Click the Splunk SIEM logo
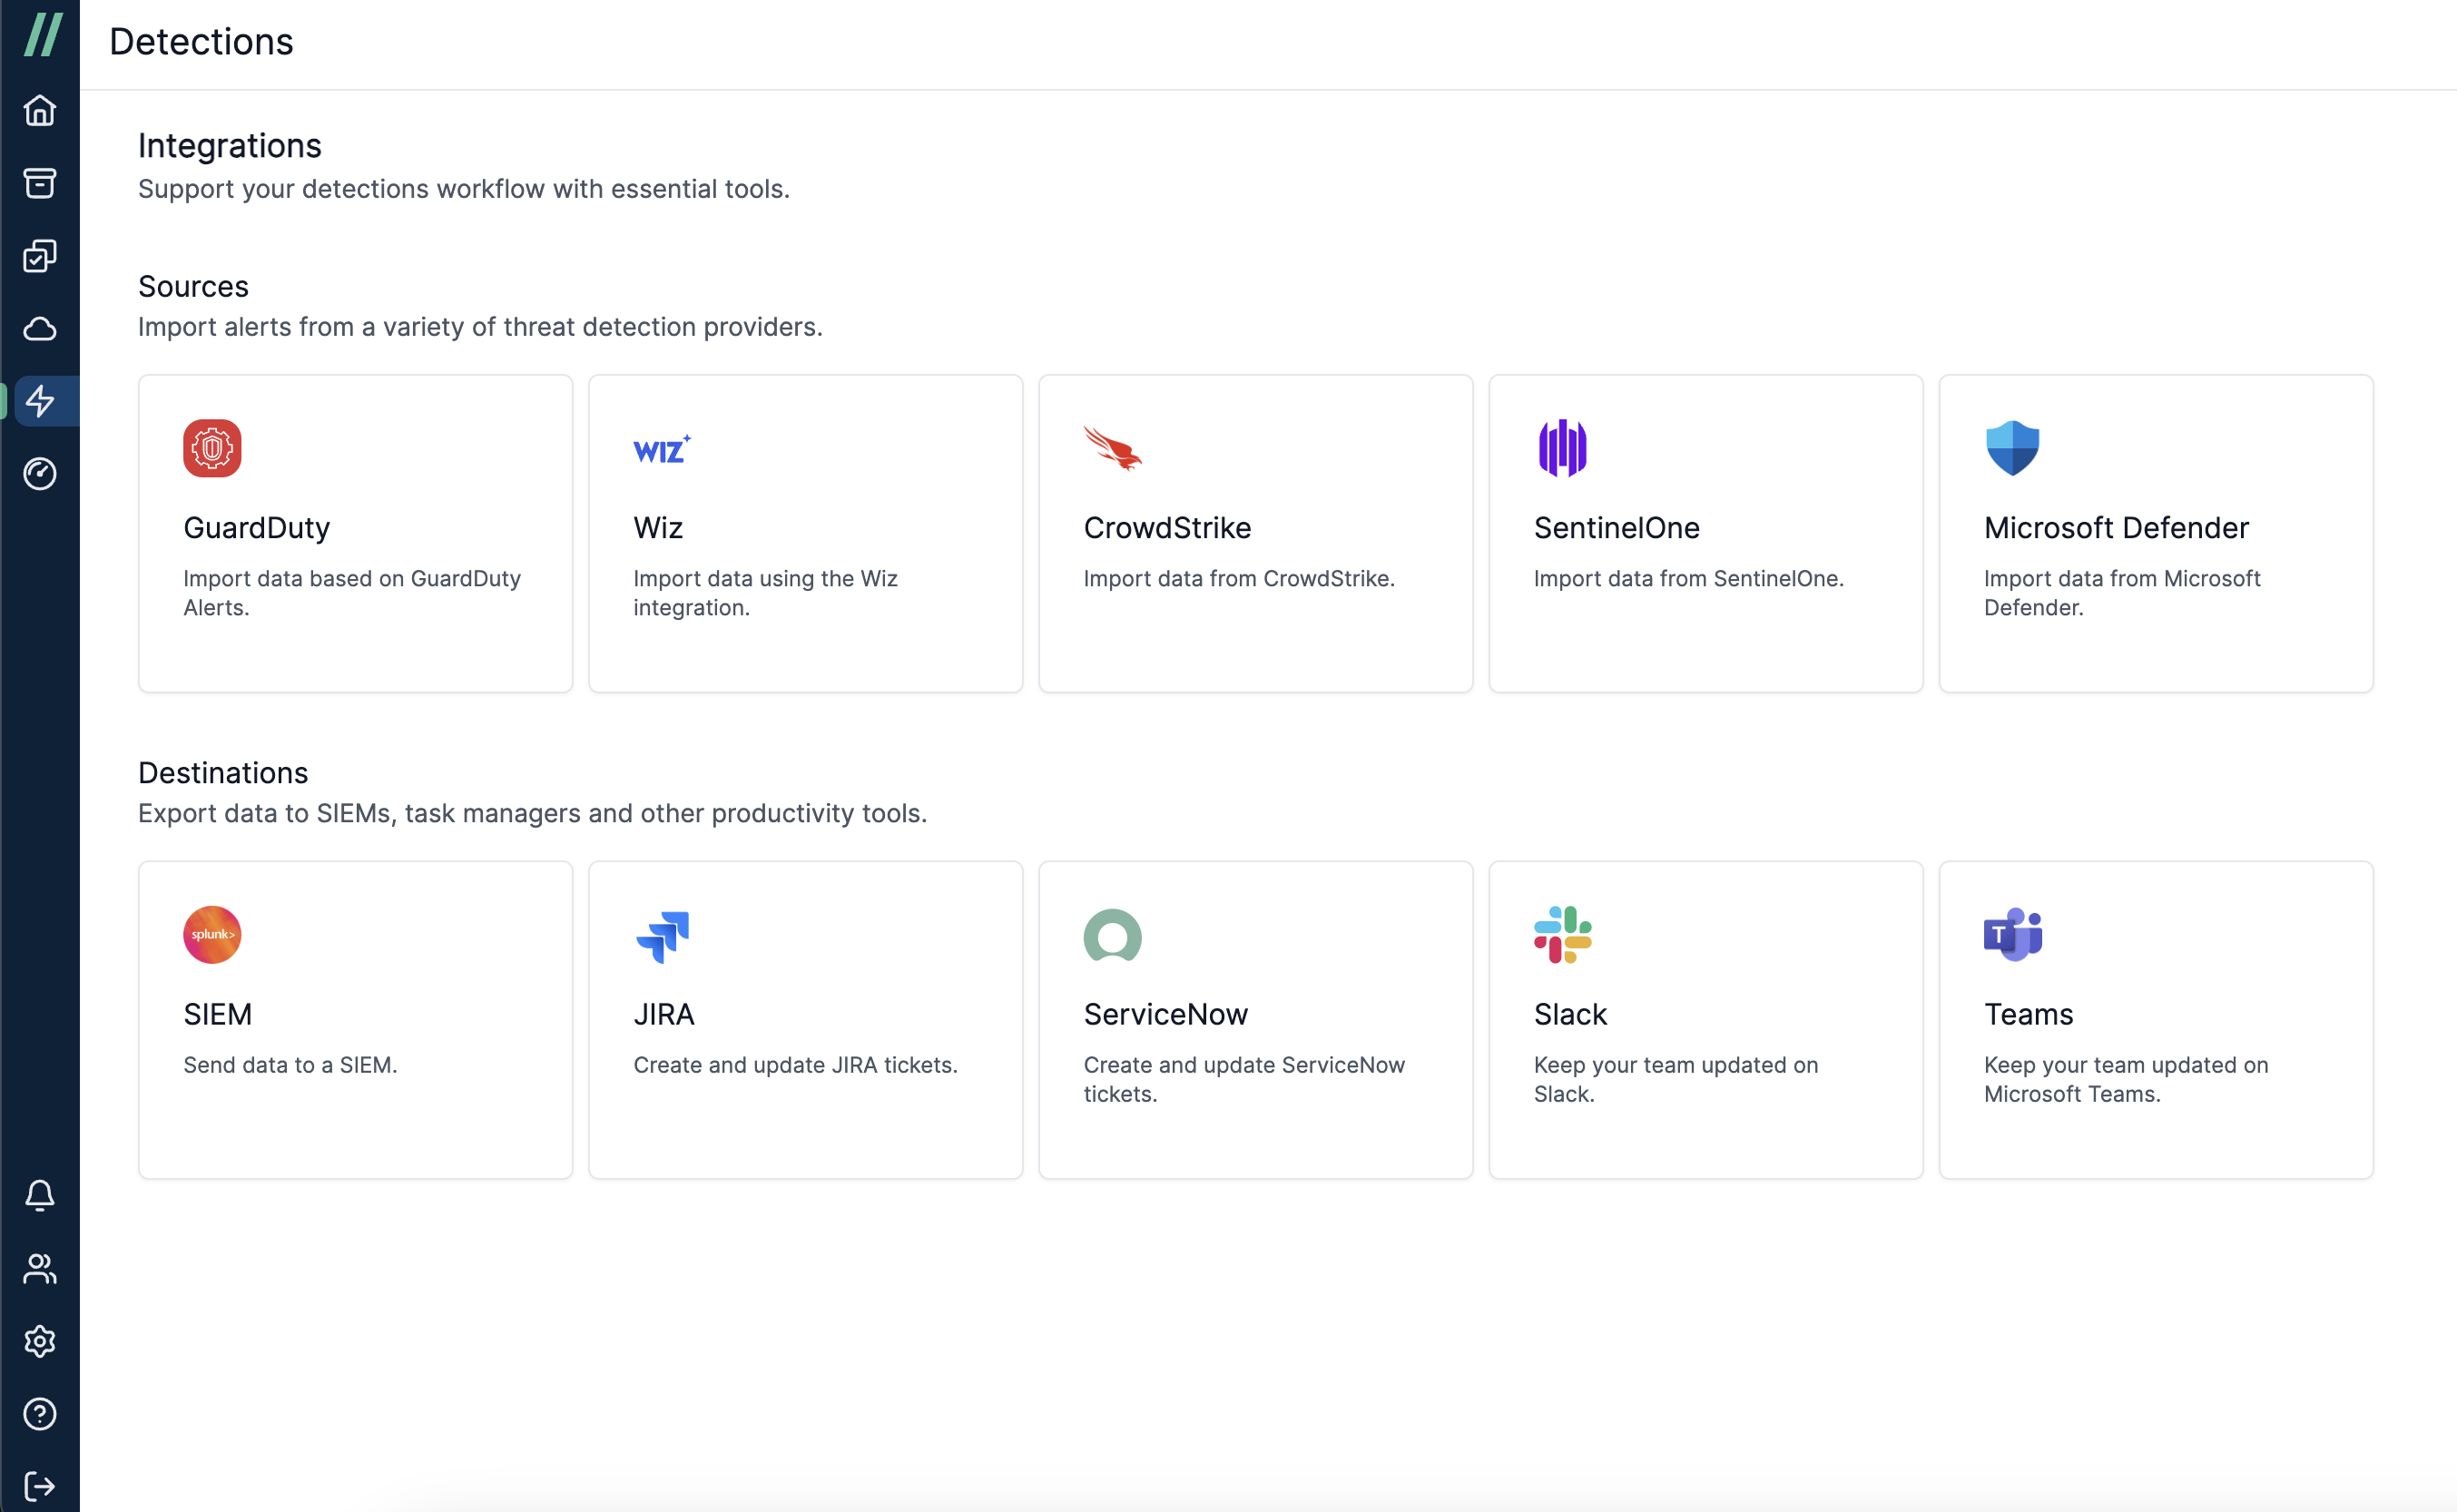Image resolution: width=2457 pixels, height=1512 pixels. (x=212, y=934)
